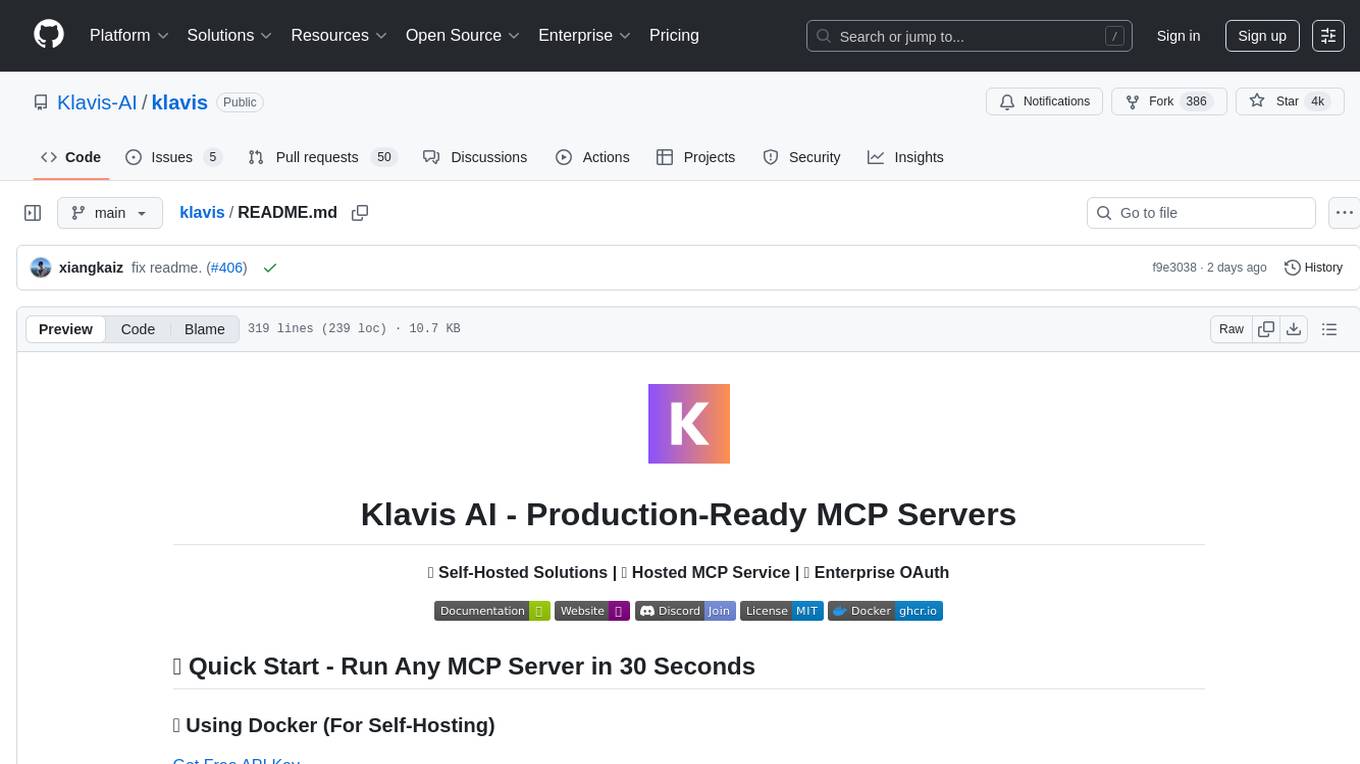Open the Documentation badge
This screenshot has width=1360, height=764.
click(x=492, y=611)
